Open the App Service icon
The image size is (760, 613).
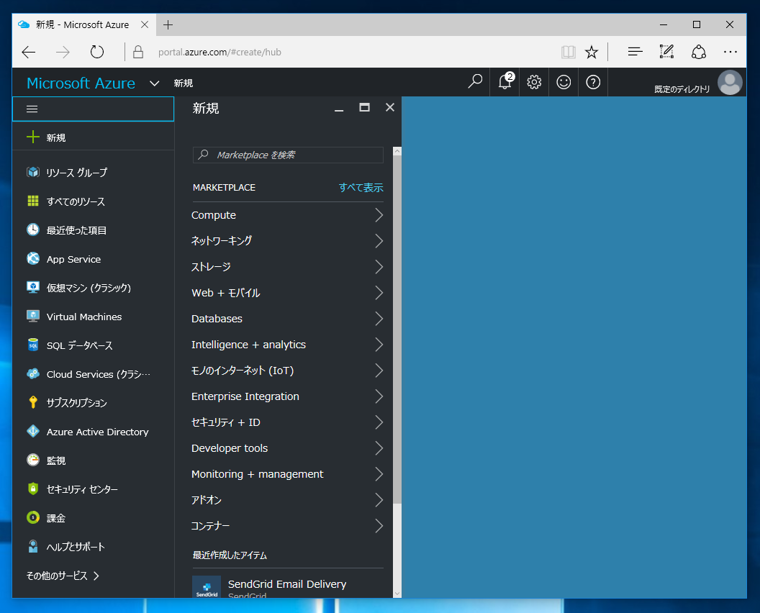tap(33, 259)
